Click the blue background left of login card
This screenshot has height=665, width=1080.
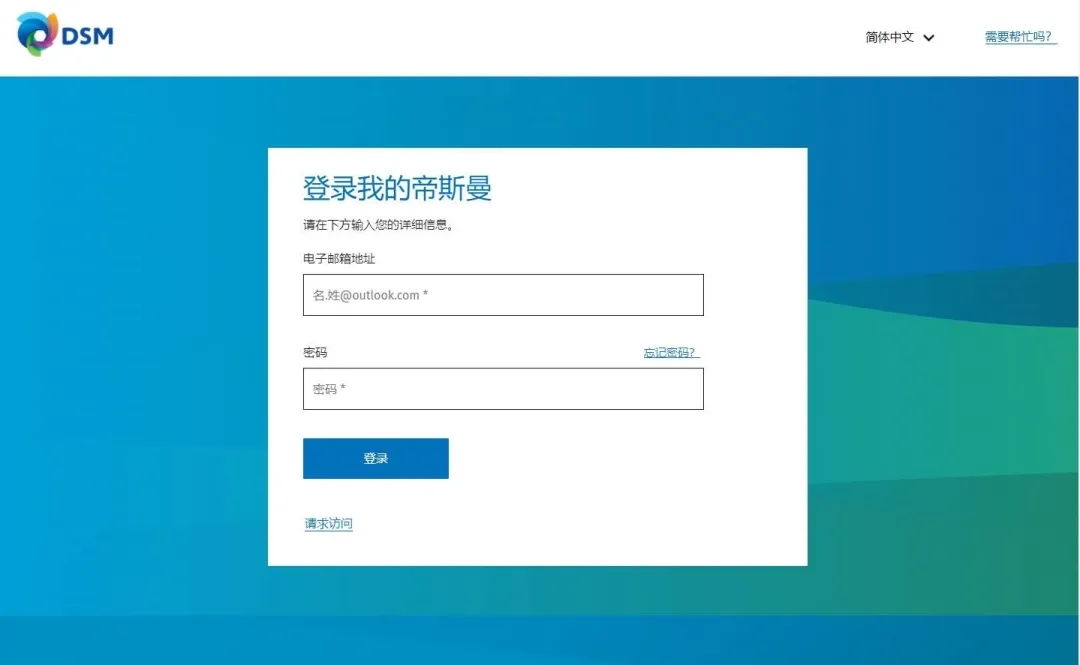(130, 350)
